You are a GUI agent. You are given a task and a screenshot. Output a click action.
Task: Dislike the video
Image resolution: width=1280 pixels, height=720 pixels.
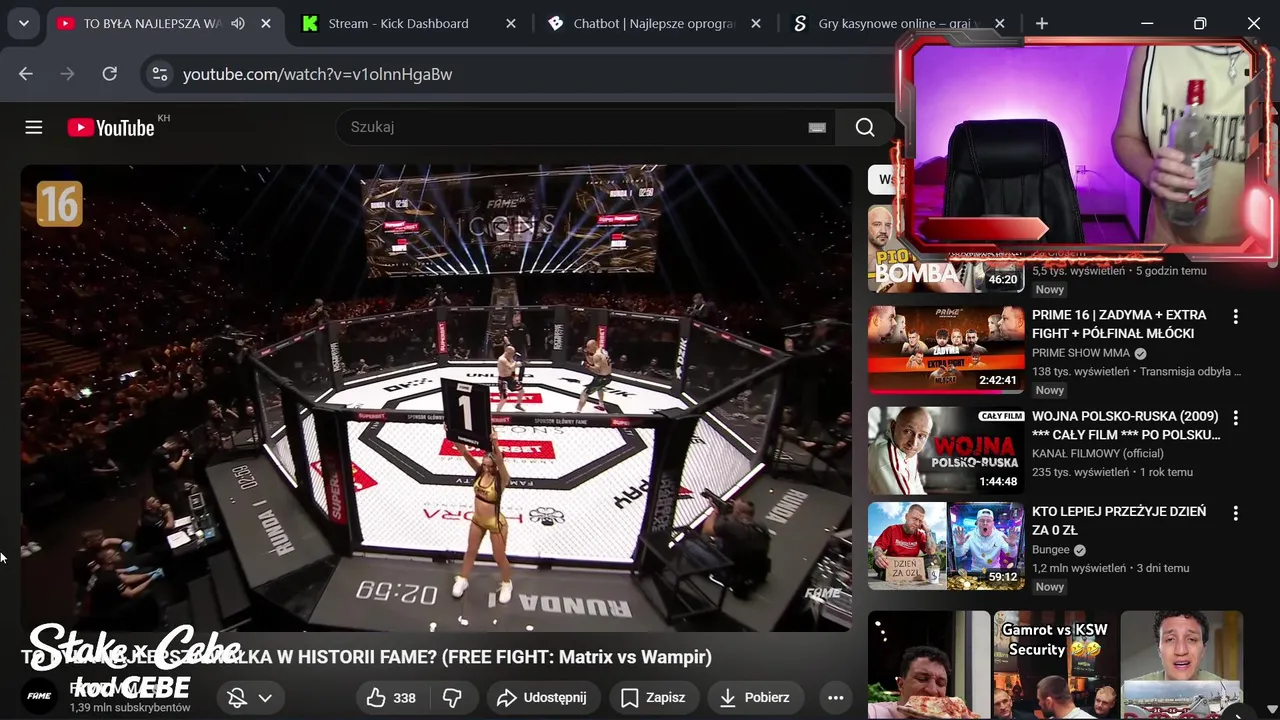coord(453,697)
